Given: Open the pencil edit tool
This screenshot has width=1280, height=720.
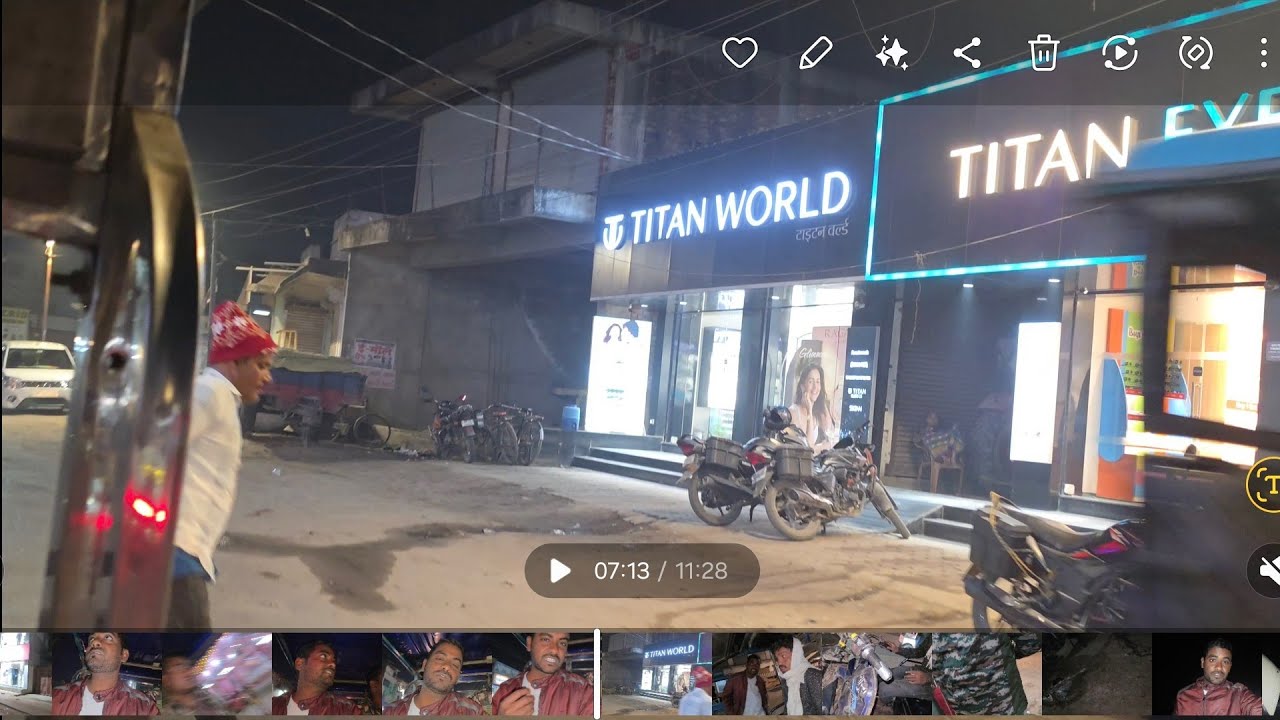Looking at the screenshot, I should pyautogui.click(x=816, y=52).
